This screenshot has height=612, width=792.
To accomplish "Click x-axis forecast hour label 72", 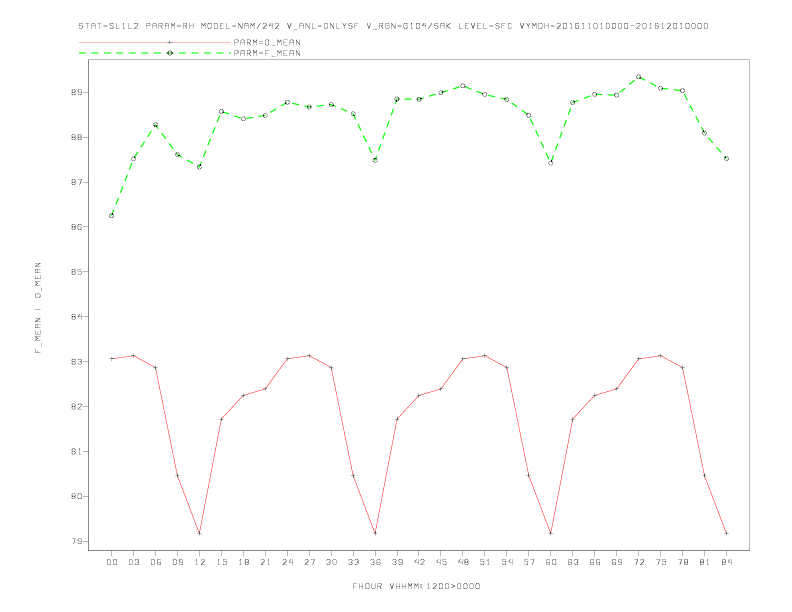I will tap(639, 562).
